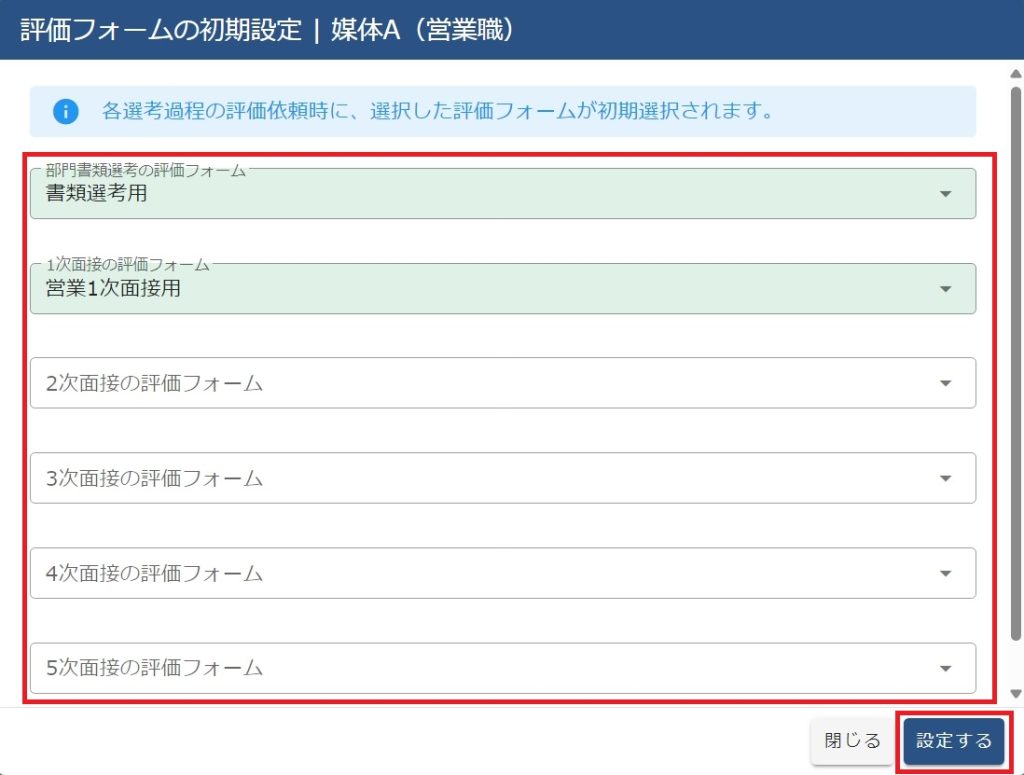Click the scrollbar up arrow
The width and height of the screenshot is (1024, 775).
(x=1016, y=73)
